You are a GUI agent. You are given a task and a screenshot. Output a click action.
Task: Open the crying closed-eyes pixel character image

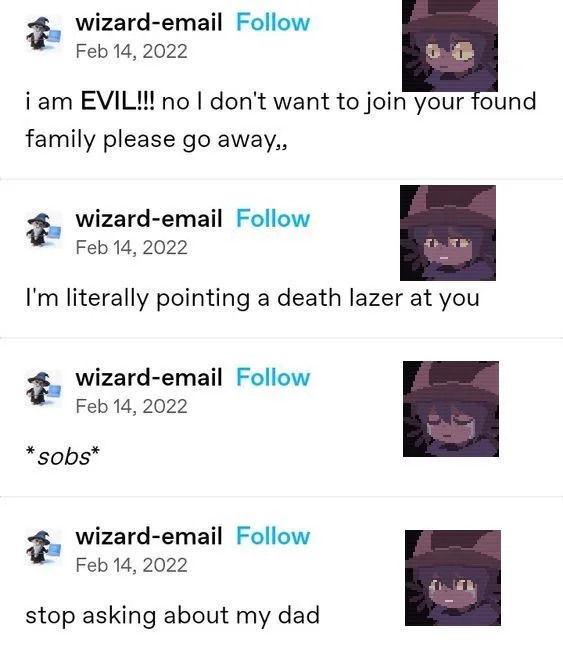pyautogui.click(x=451, y=409)
